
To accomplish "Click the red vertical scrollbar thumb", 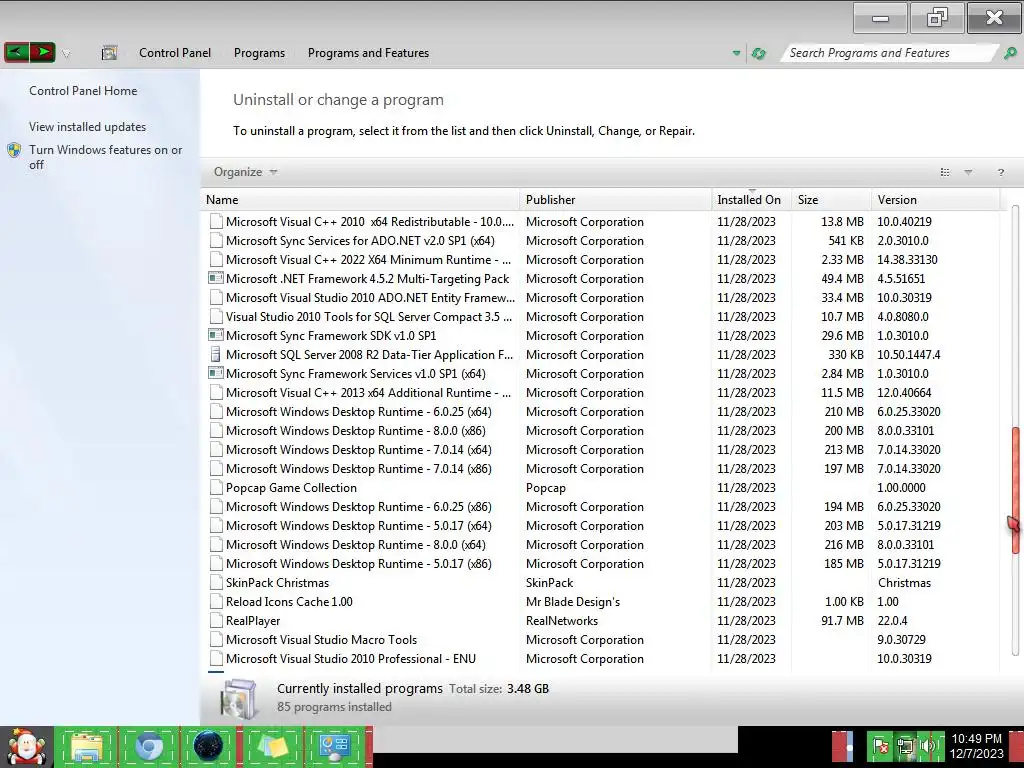I will click(1016, 490).
